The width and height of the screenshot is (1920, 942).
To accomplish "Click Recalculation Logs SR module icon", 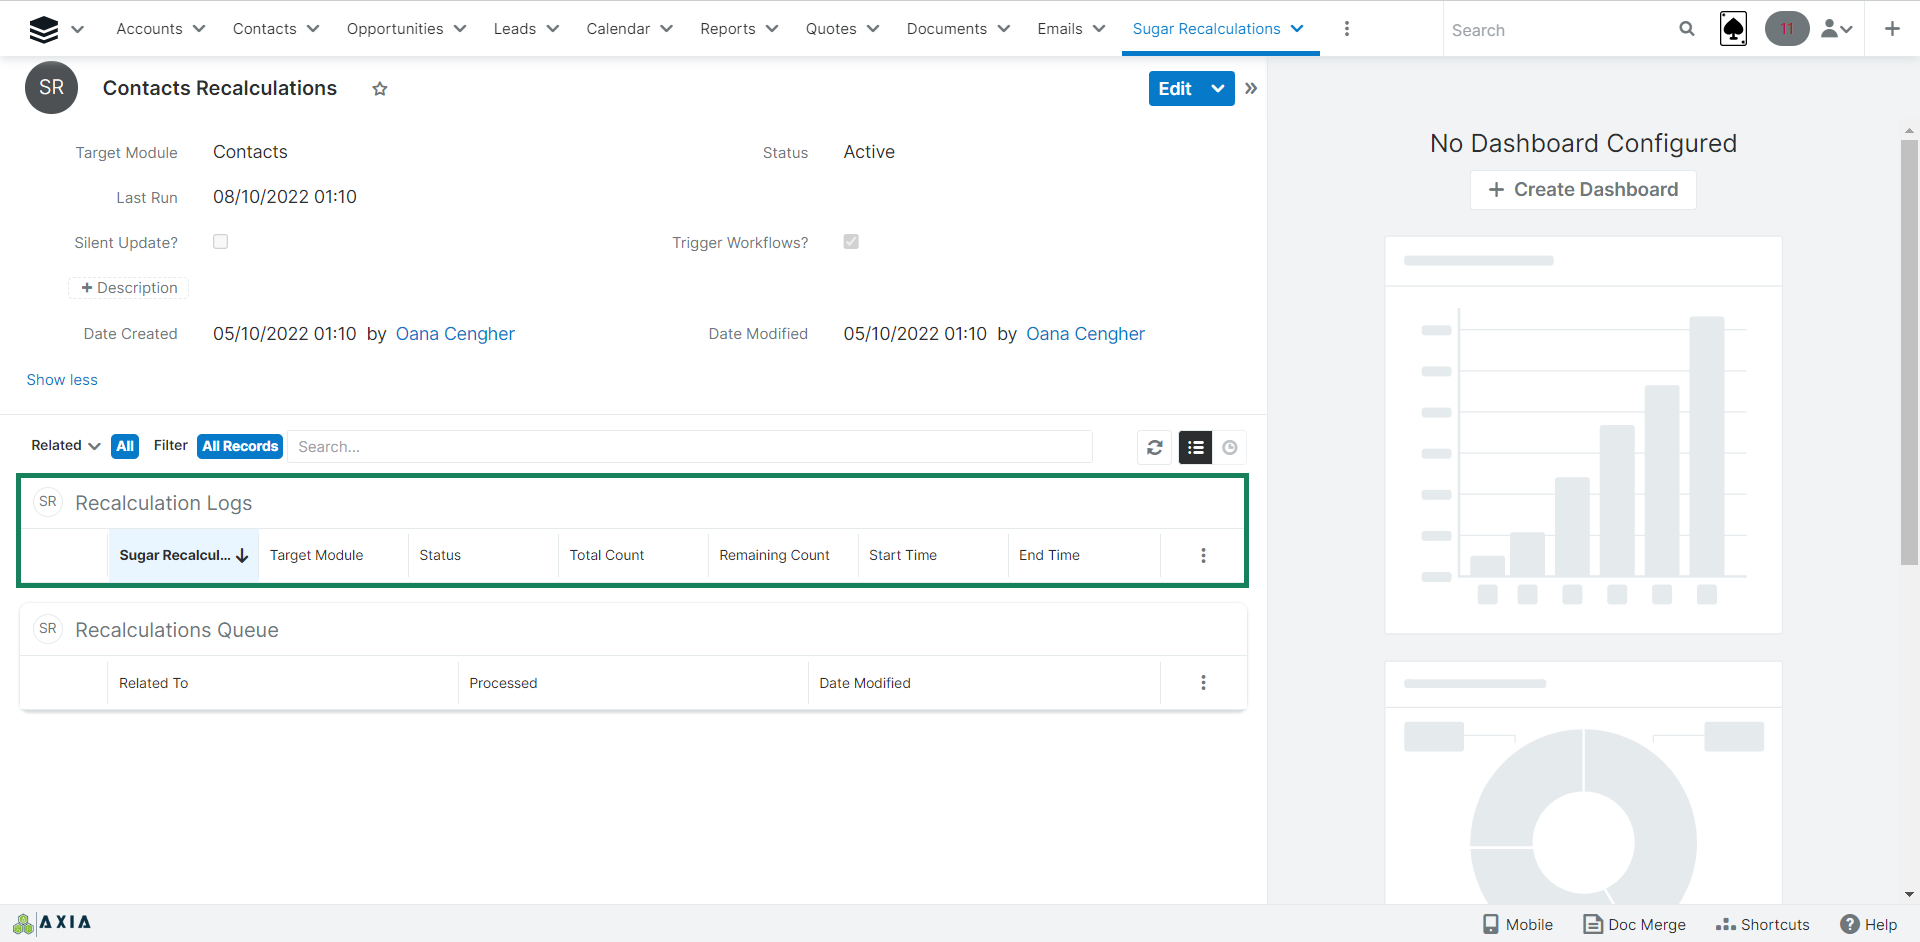I will pos(48,502).
